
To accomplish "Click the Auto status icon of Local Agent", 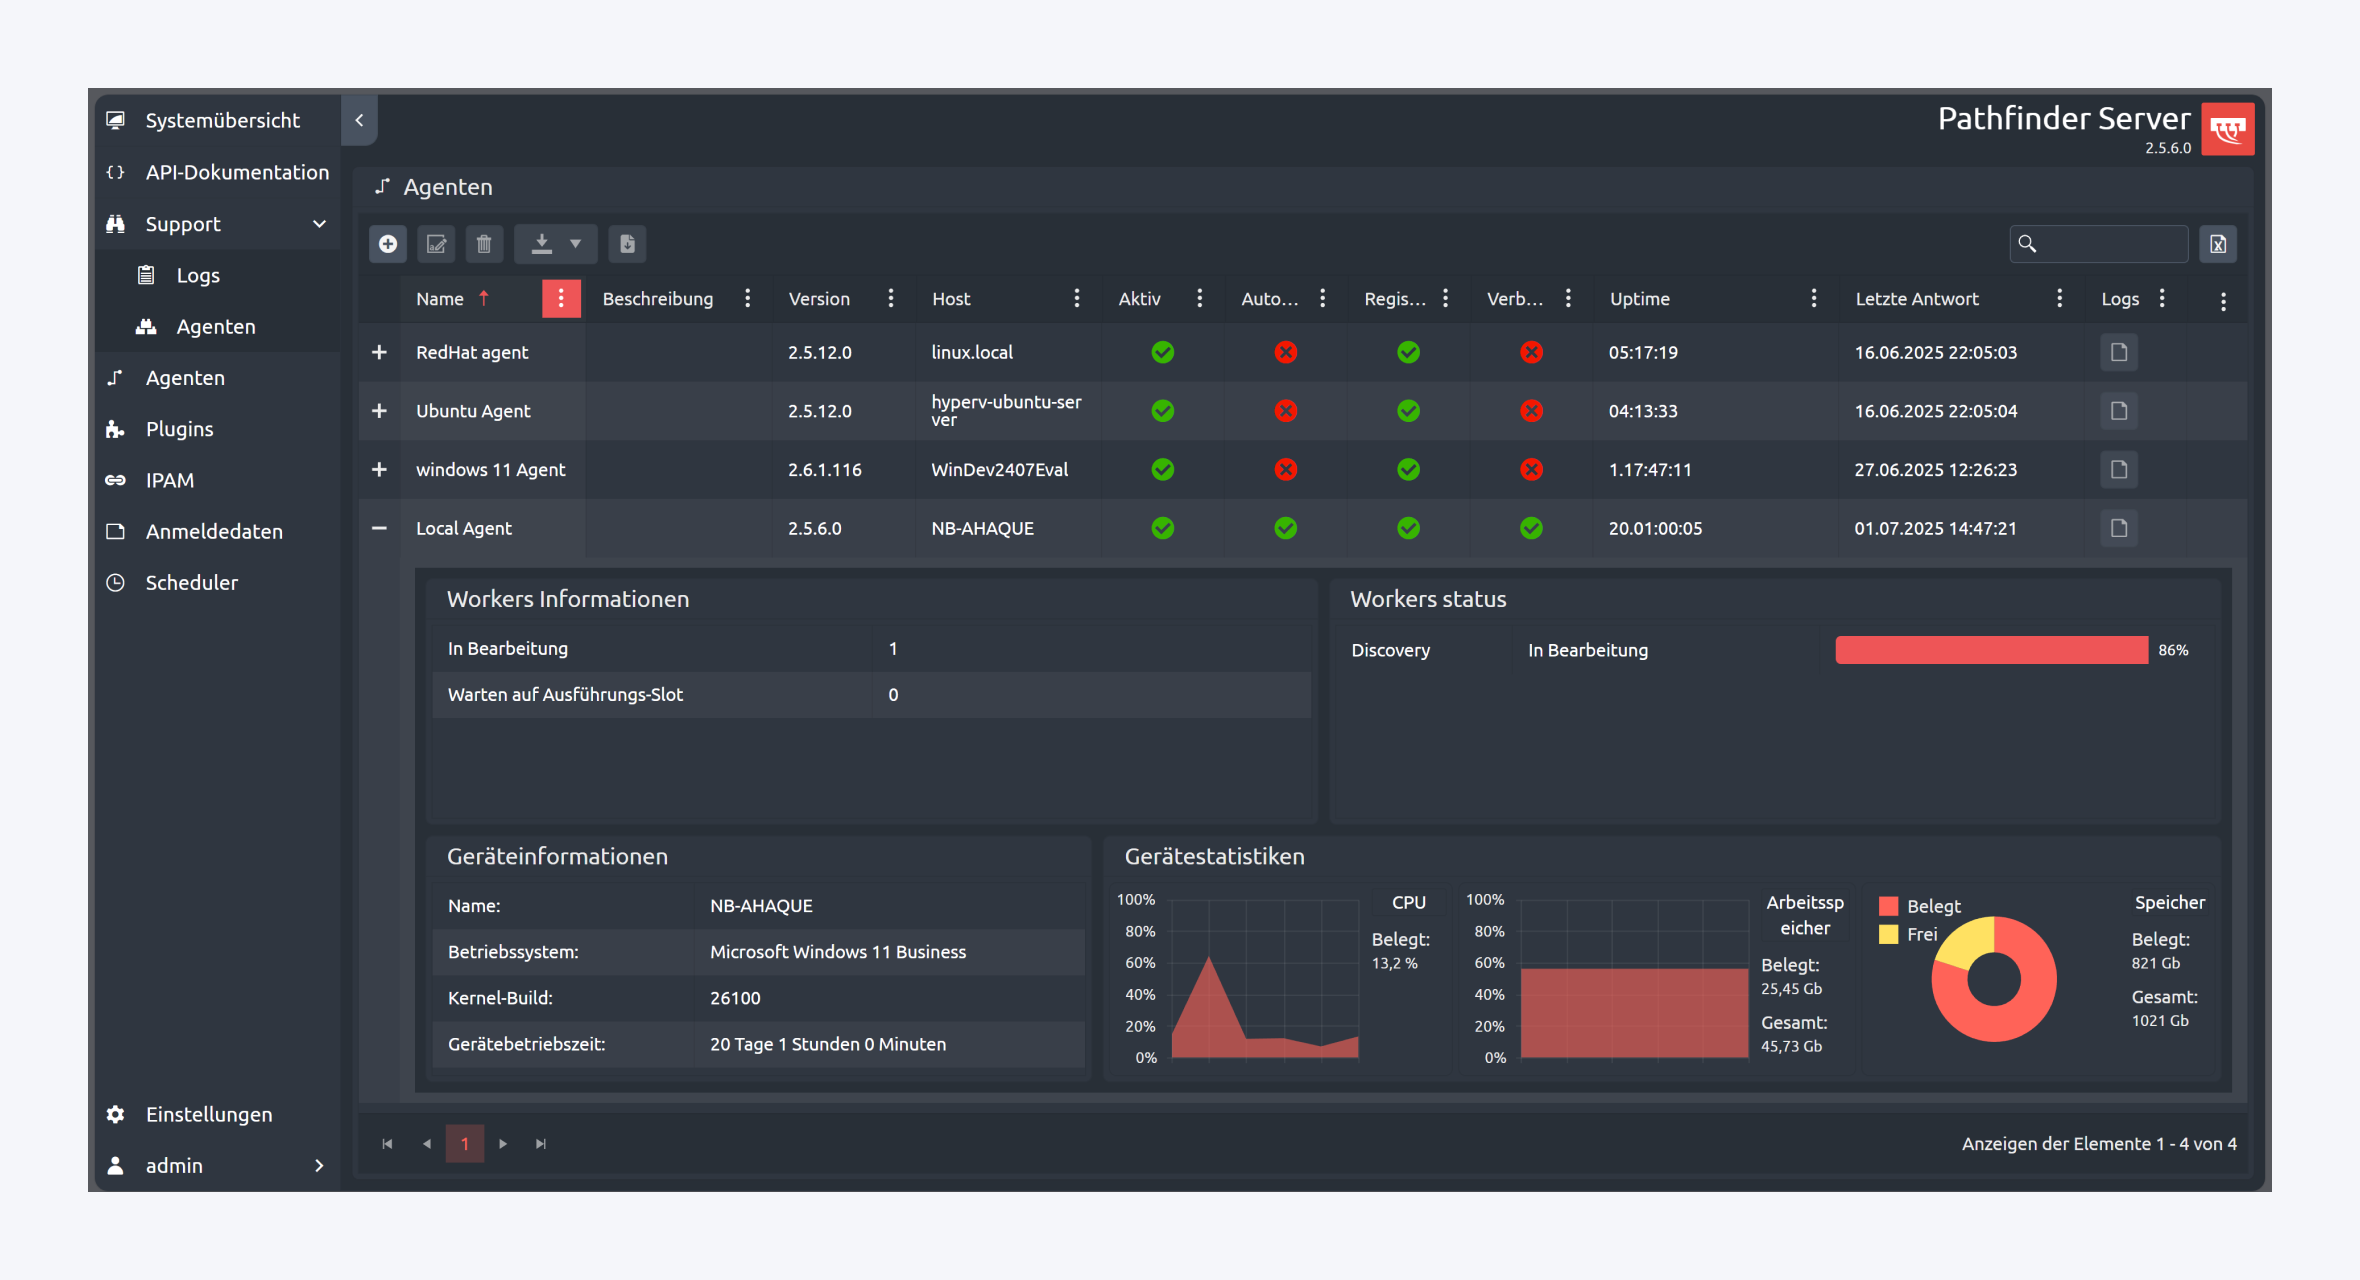I will tap(1285, 528).
